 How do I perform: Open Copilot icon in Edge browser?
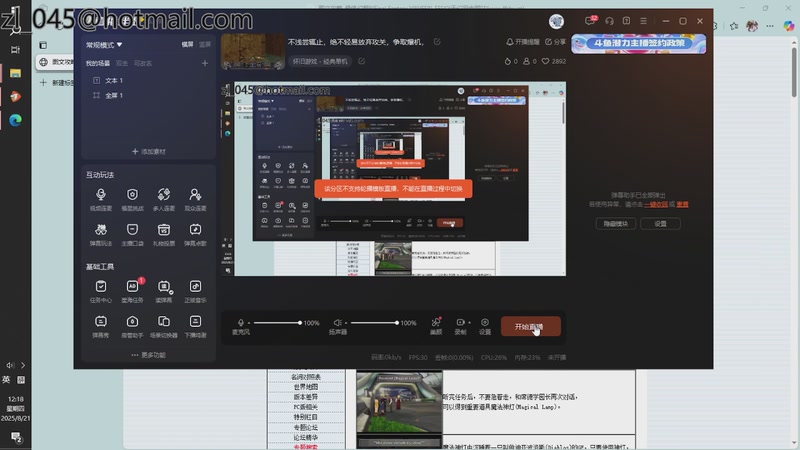click(789, 26)
